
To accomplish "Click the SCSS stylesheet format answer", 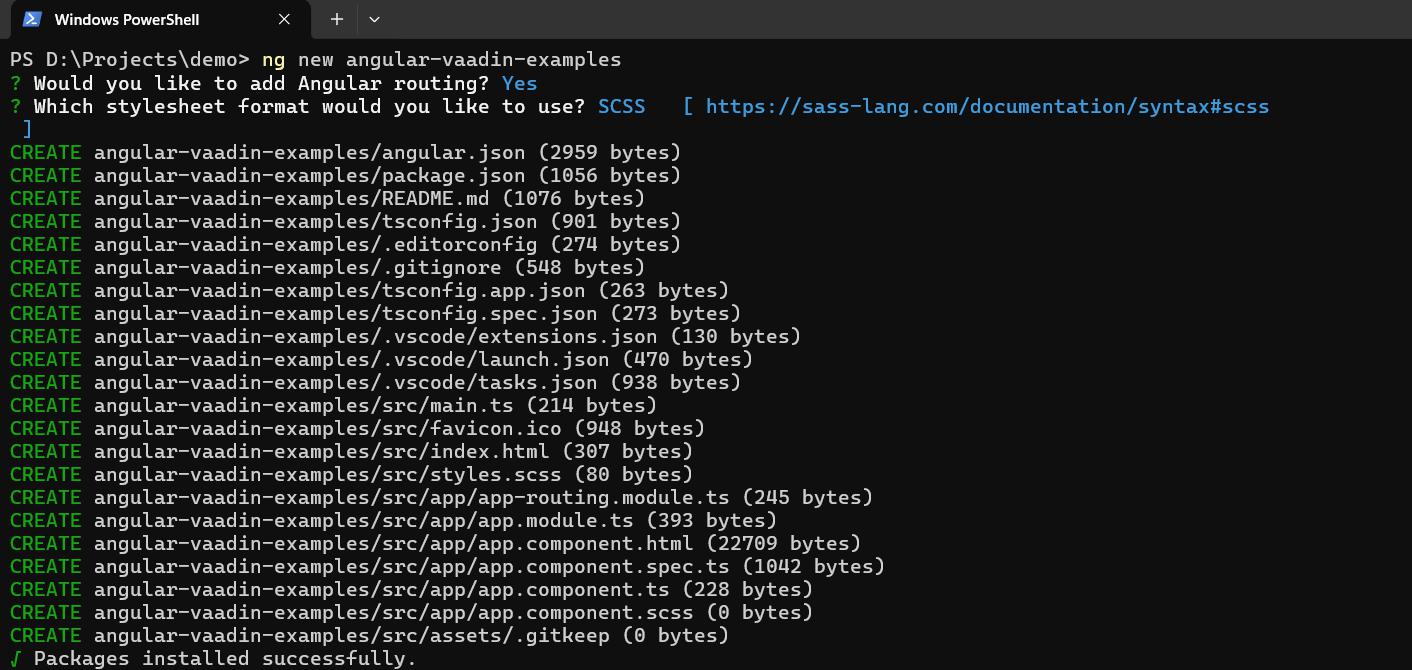I will tap(621, 106).
